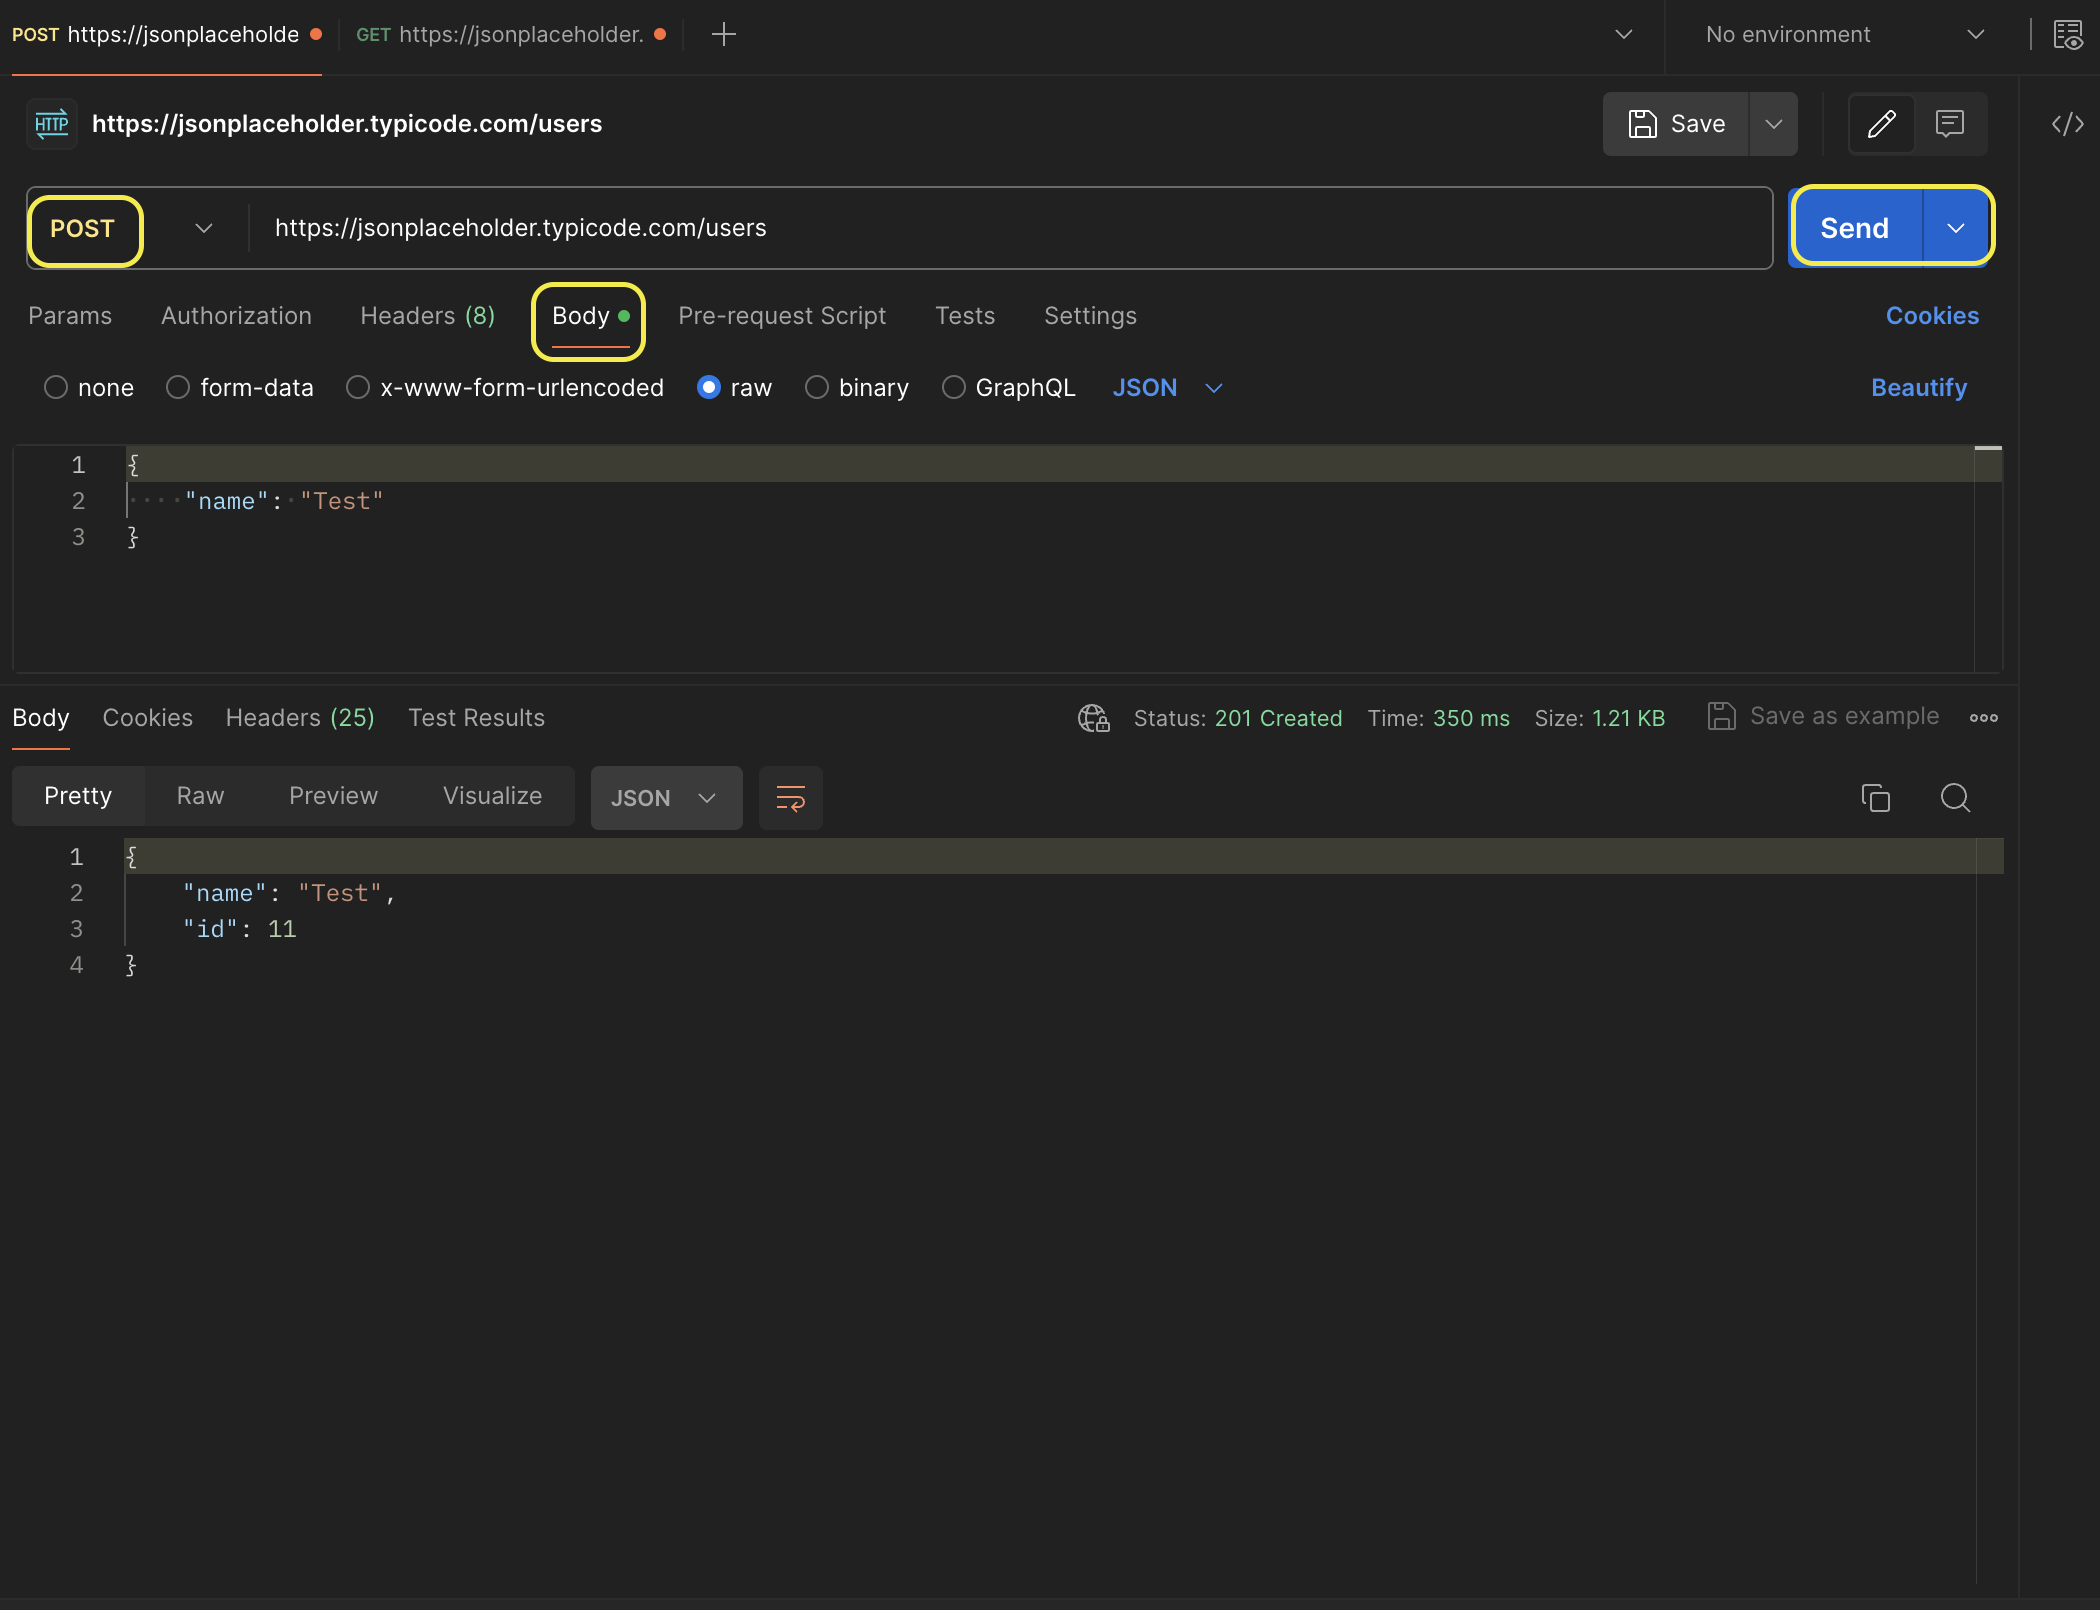Select the x-www-form-urlencoded body option
2100x1610 pixels.
tap(358, 388)
